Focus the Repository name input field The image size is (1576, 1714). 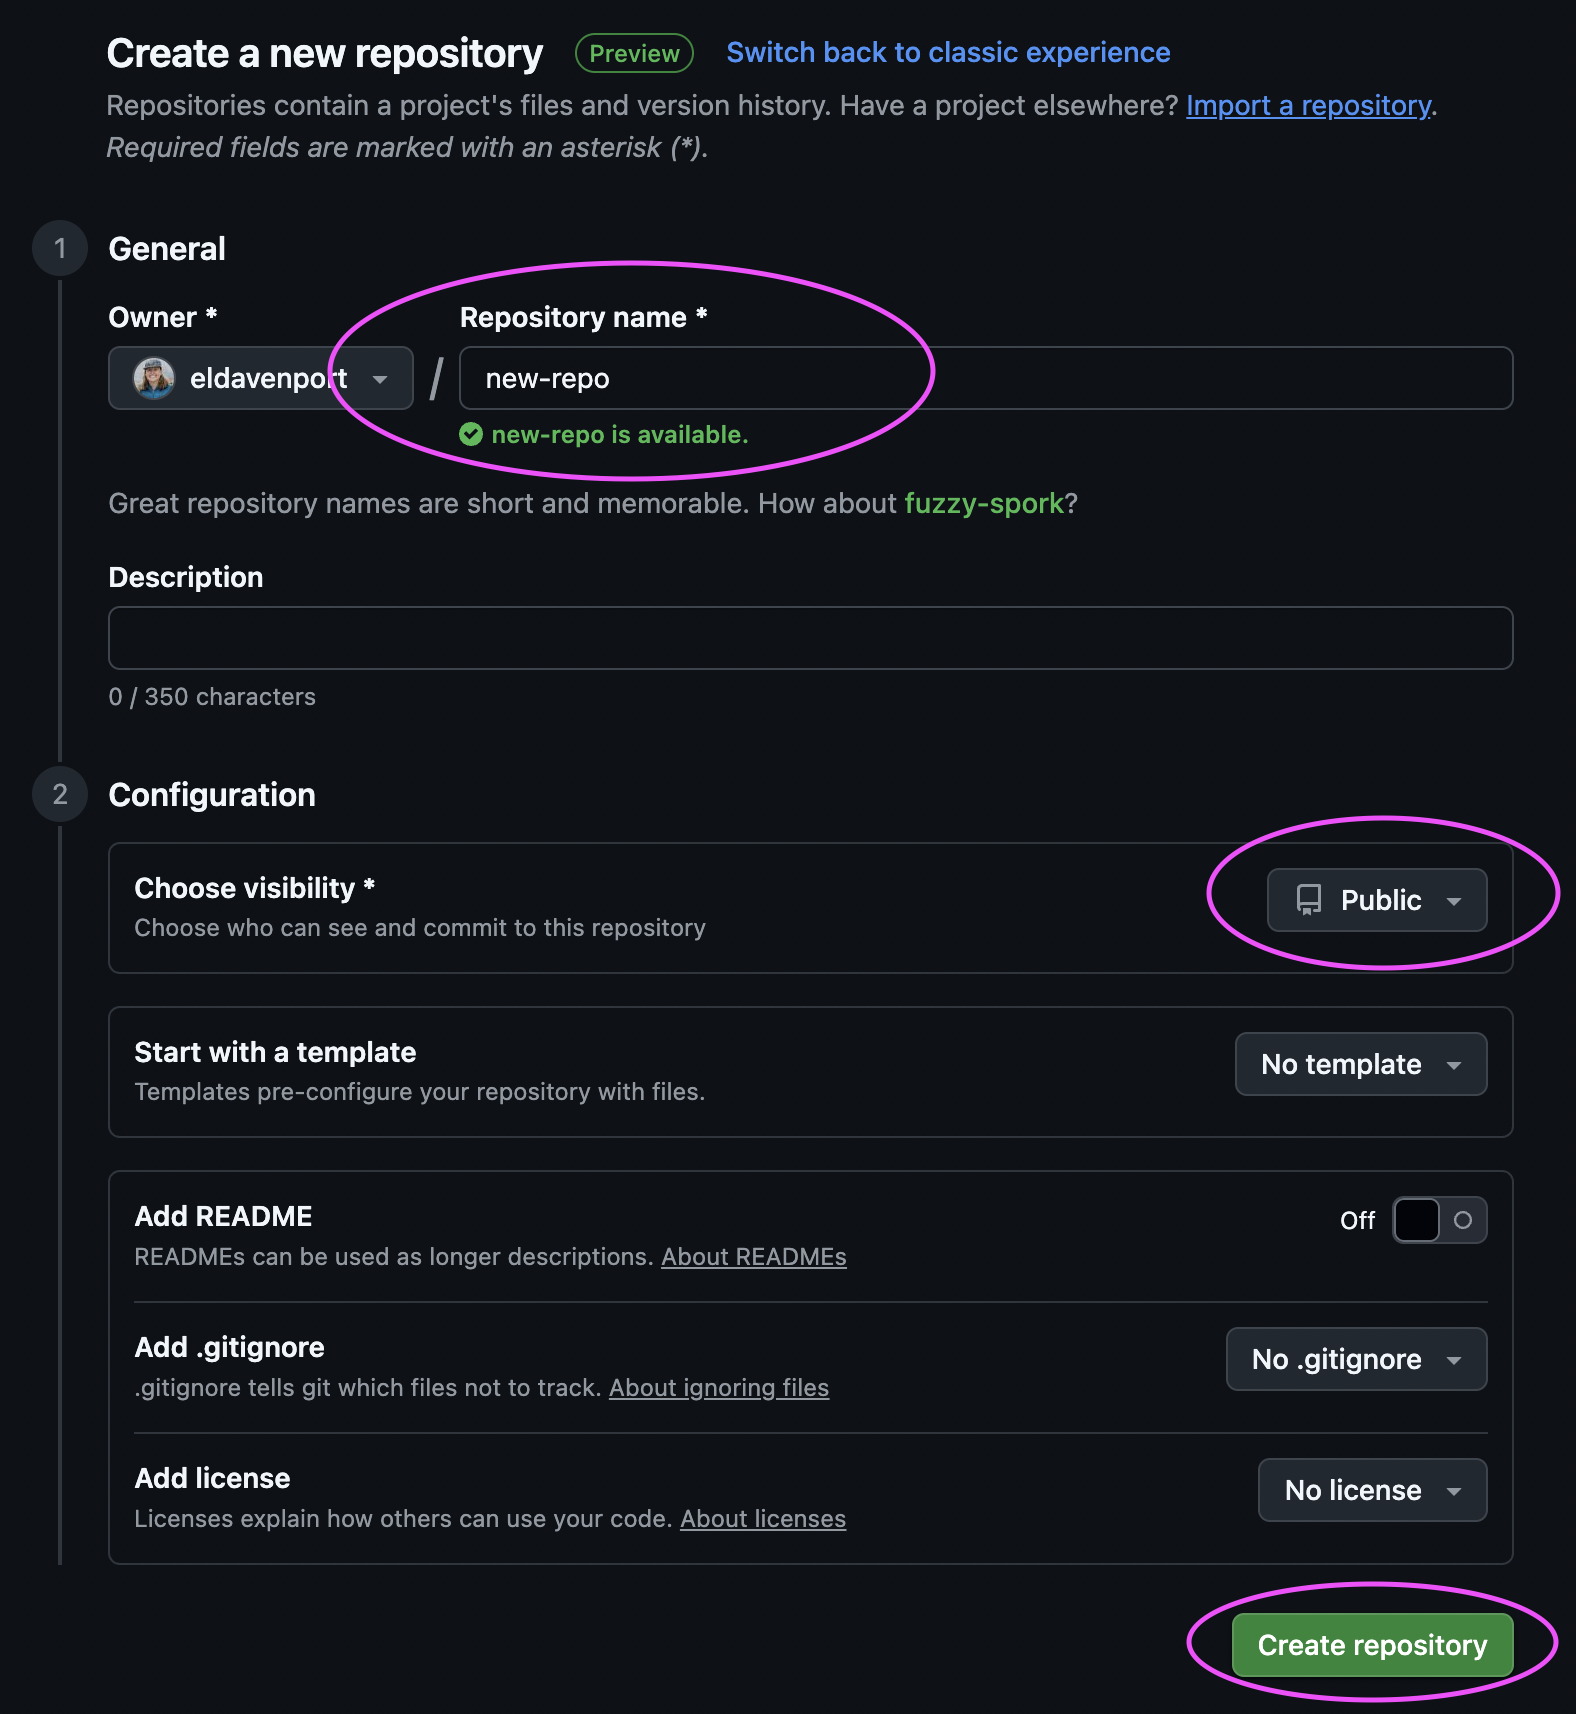986,378
